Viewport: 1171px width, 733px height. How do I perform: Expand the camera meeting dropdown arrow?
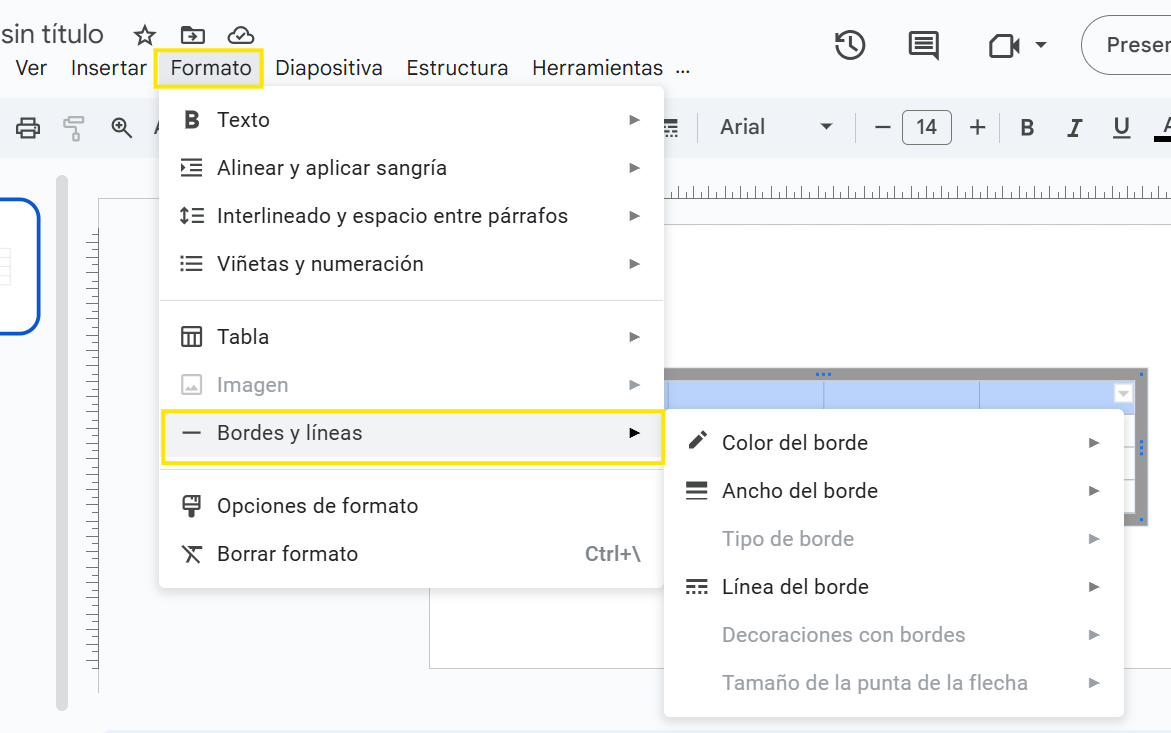pos(1041,45)
